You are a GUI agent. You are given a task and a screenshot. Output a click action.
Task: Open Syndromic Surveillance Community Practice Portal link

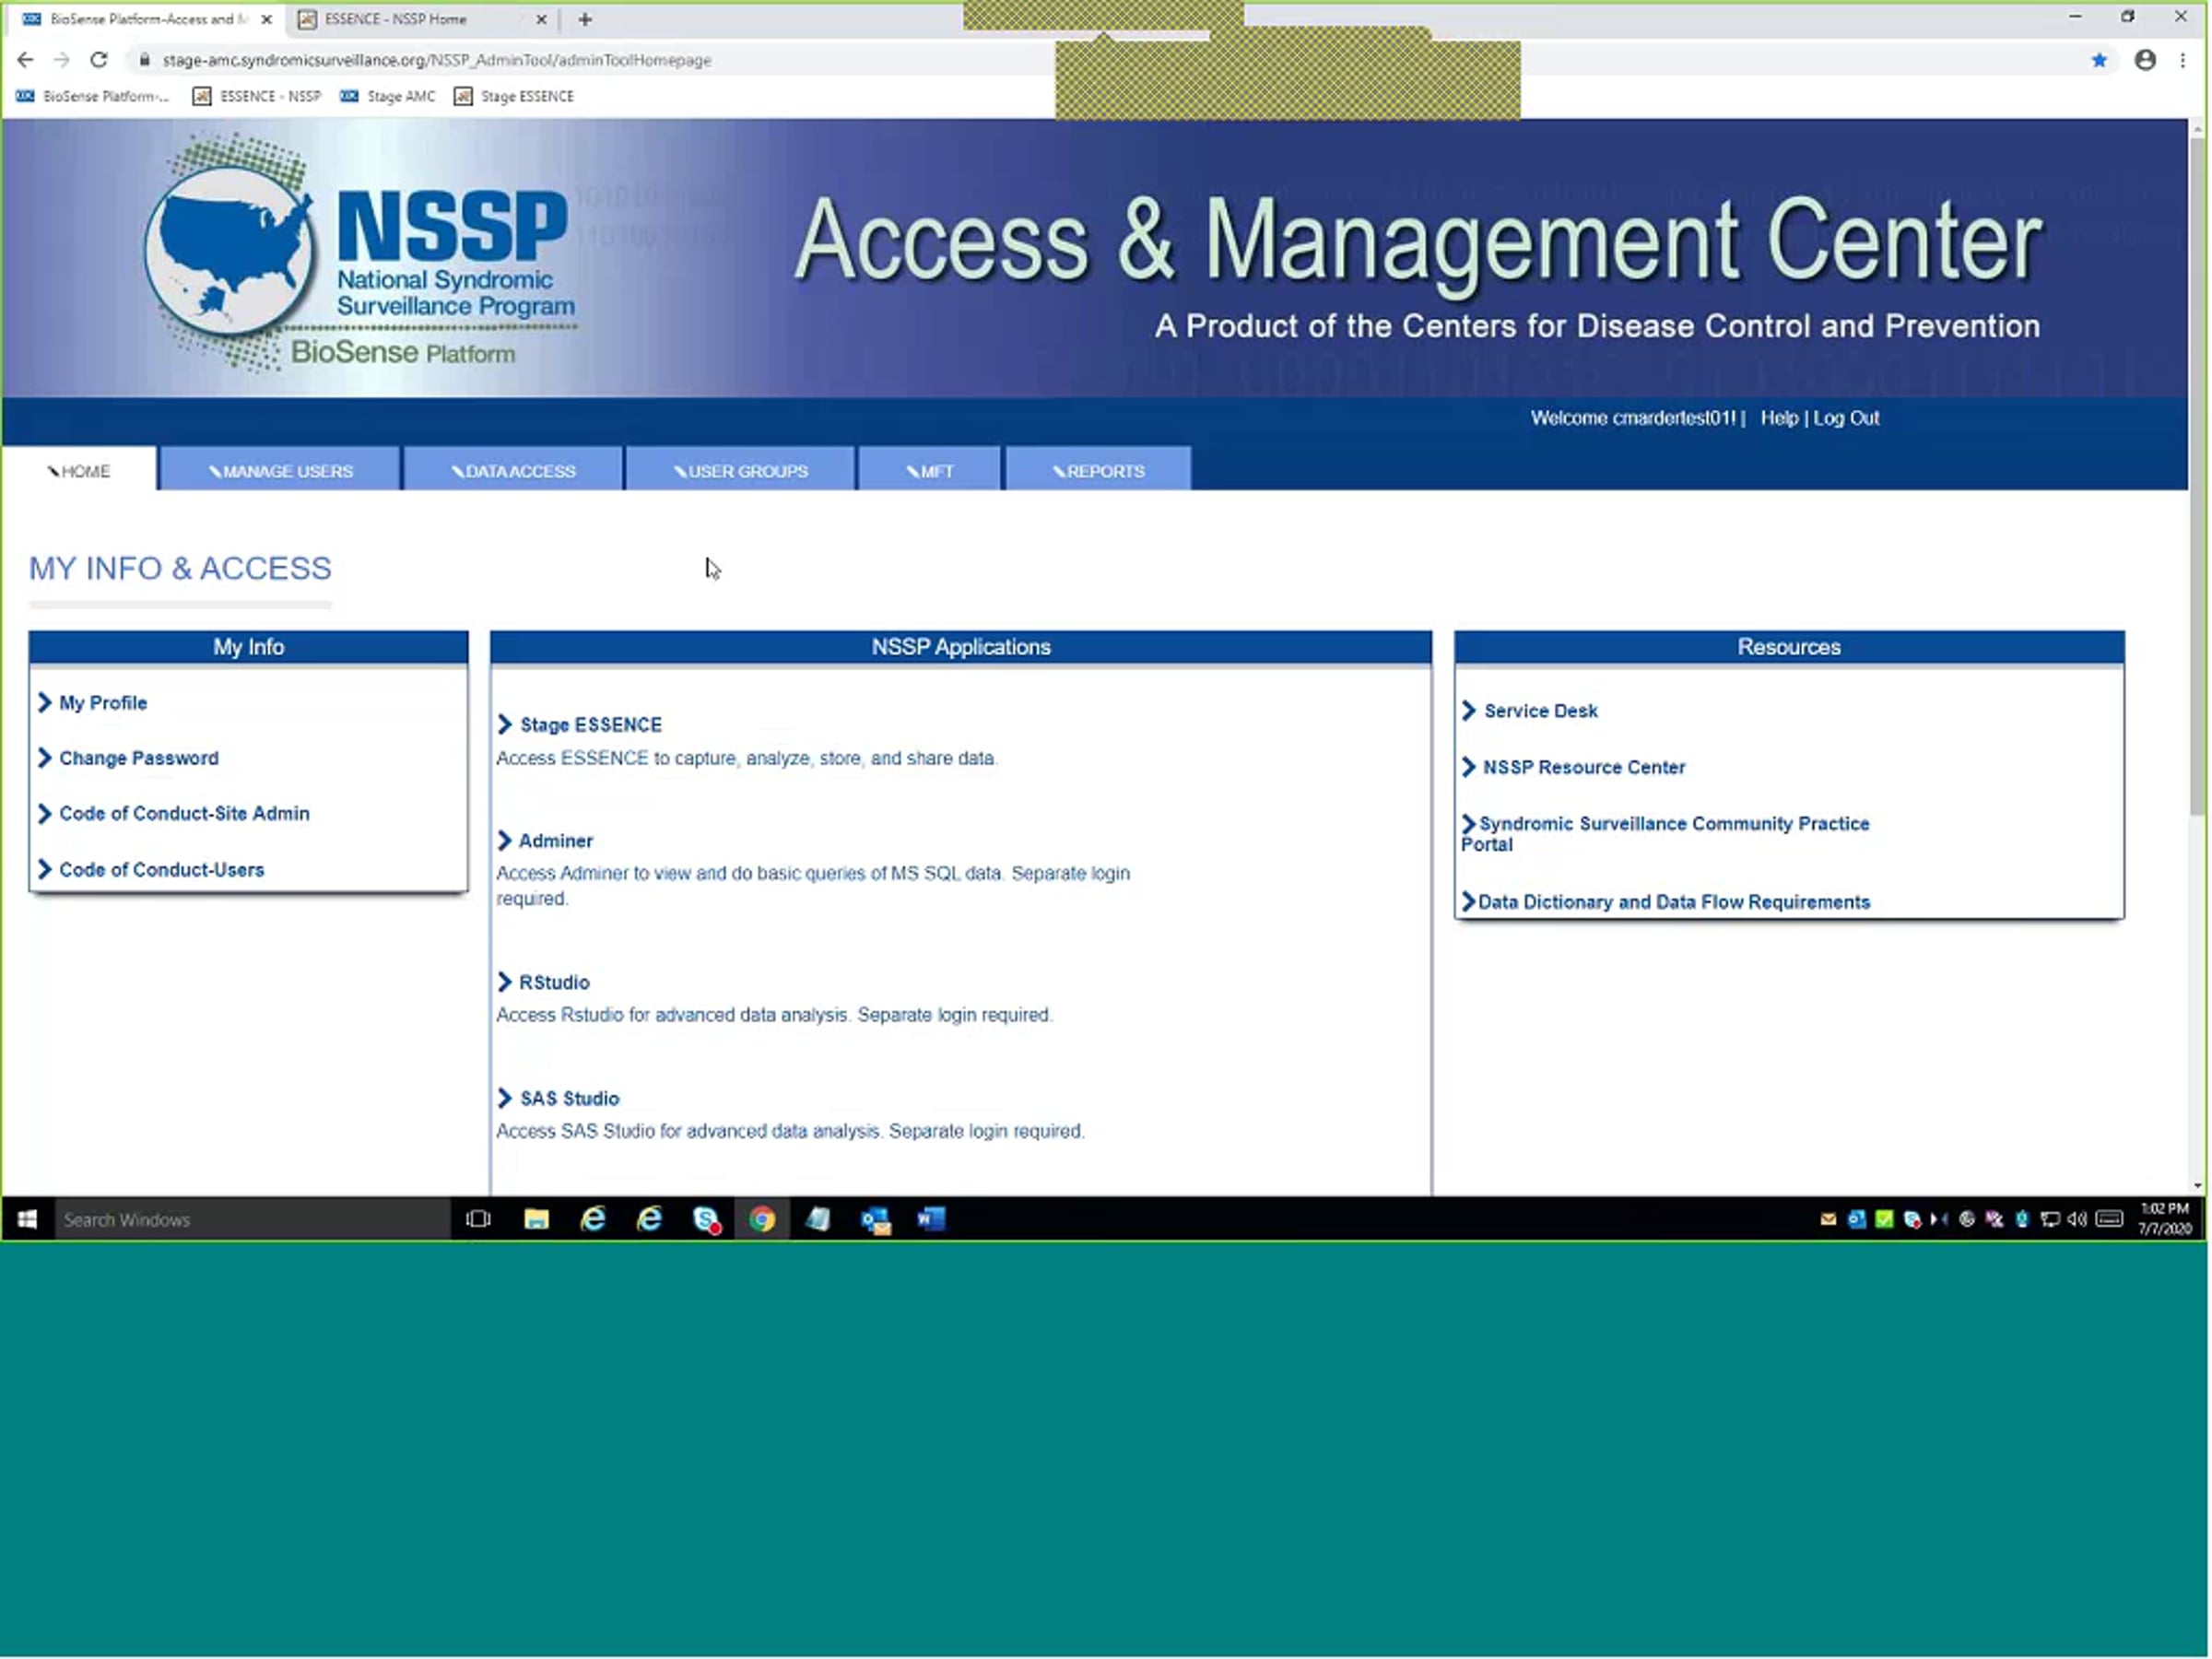point(1665,834)
